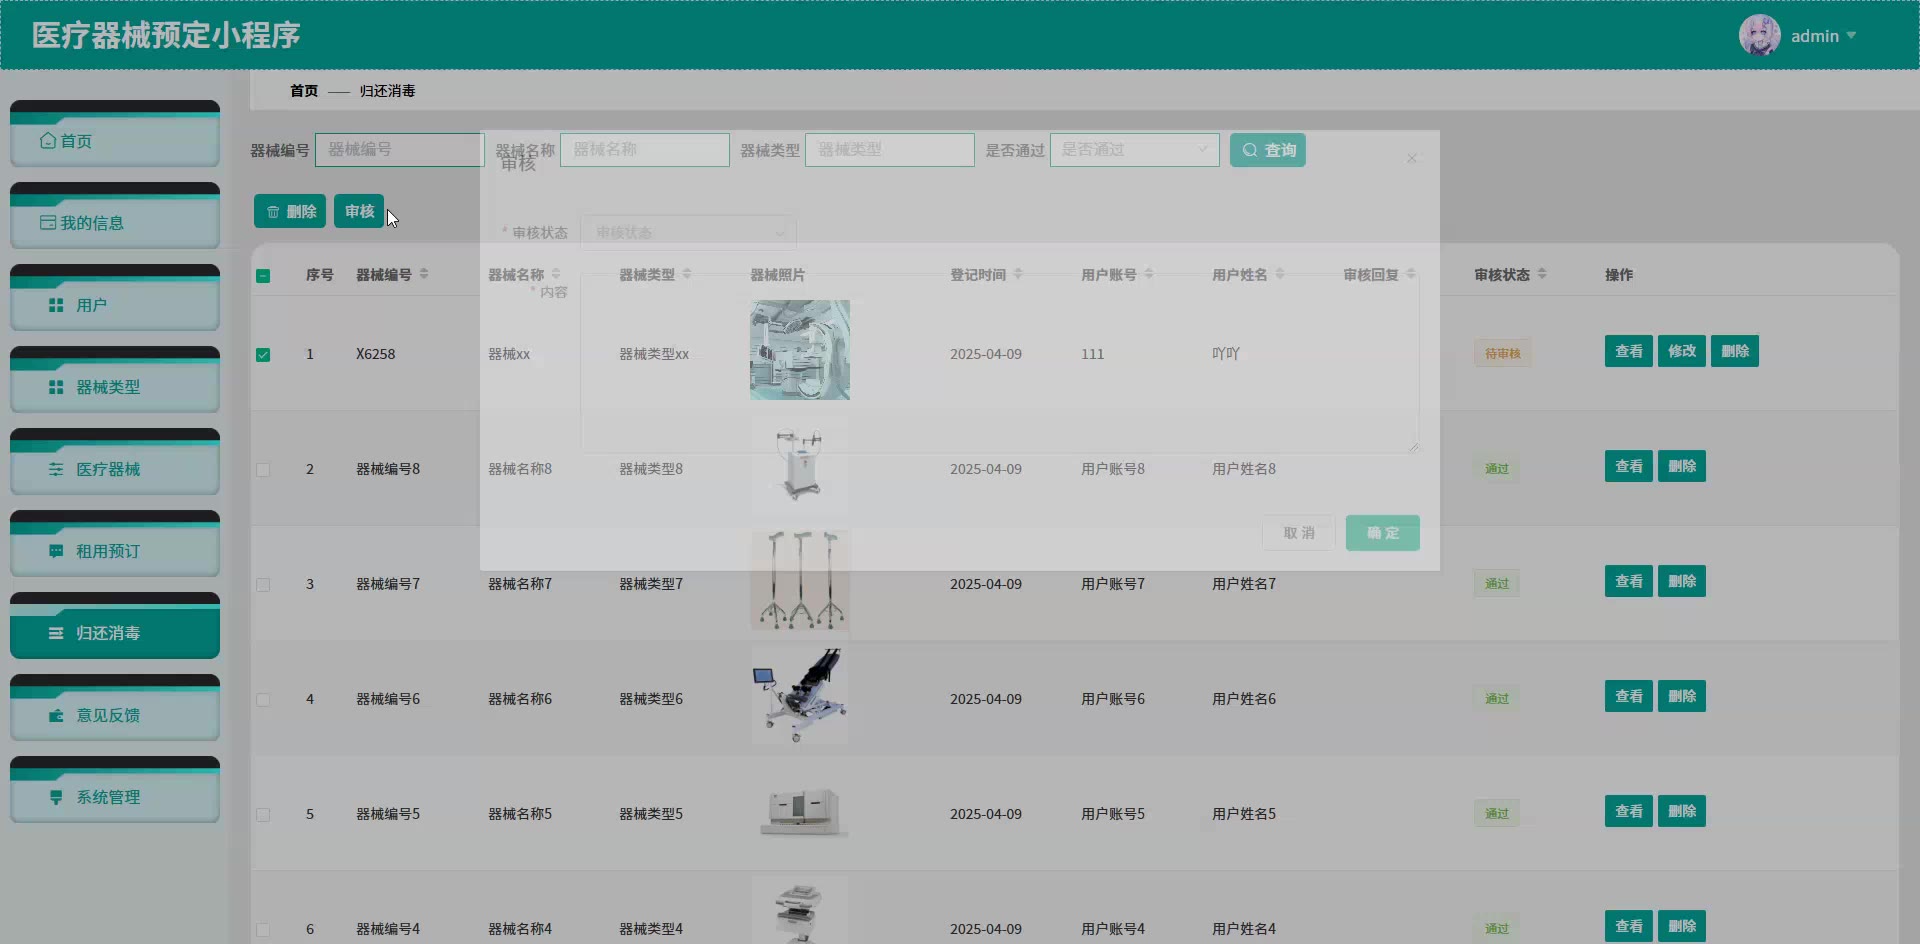Click the 内容 text area in dialog
1920x944 pixels.
[x=1000, y=362]
